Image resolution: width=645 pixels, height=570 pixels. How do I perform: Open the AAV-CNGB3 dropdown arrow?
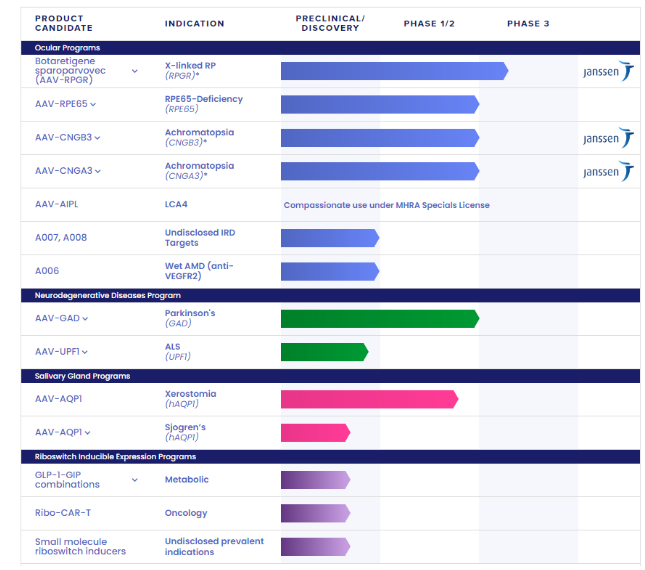coord(97,138)
